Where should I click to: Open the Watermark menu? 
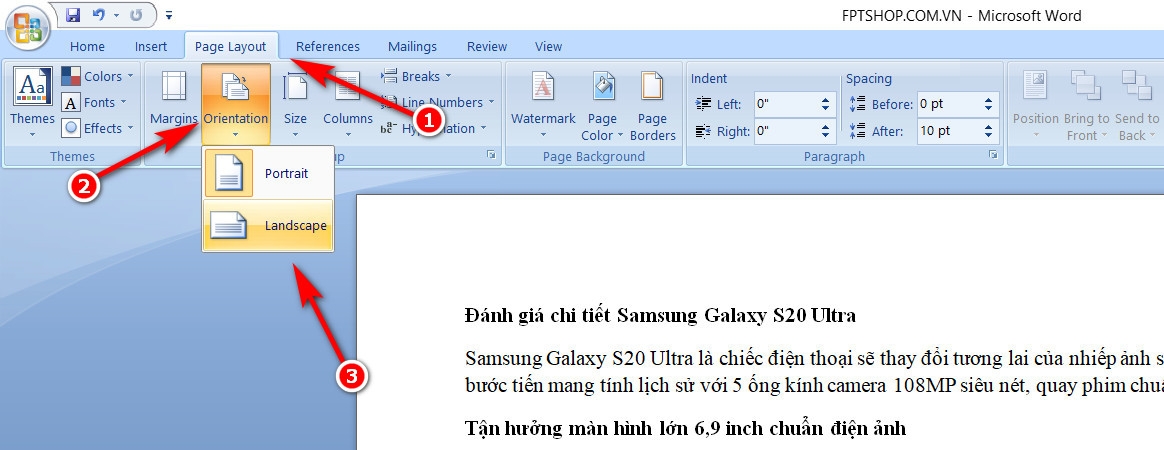pyautogui.click(x=543, y=104)
